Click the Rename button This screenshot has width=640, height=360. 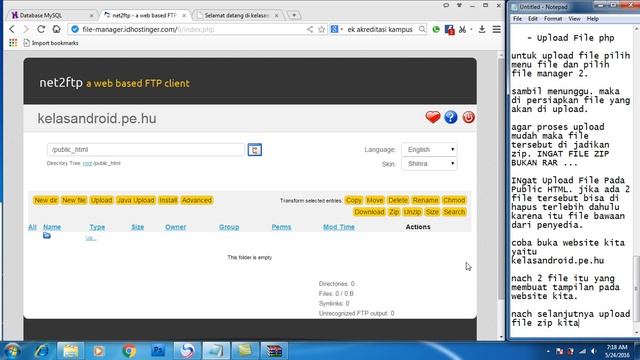click(425, 200)
